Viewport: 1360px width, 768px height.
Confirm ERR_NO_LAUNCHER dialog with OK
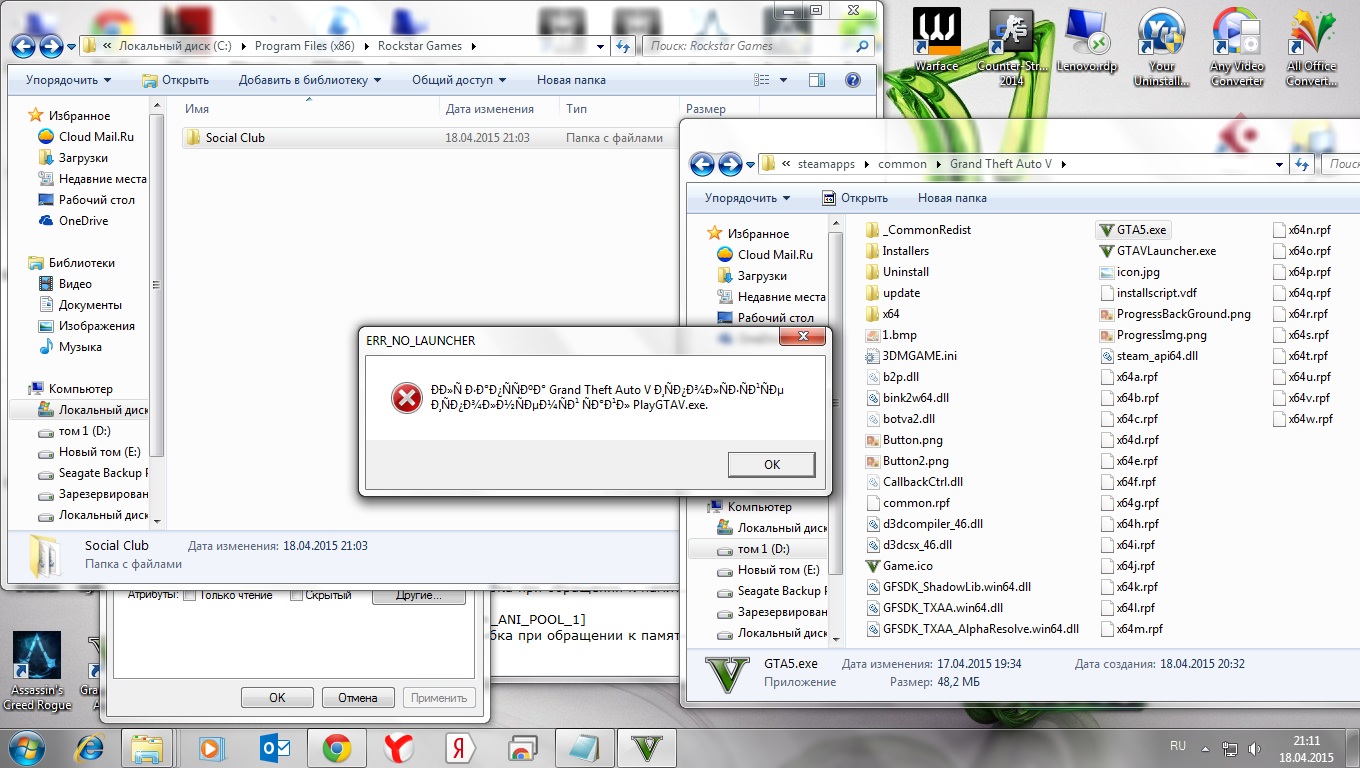pos(772,464)
